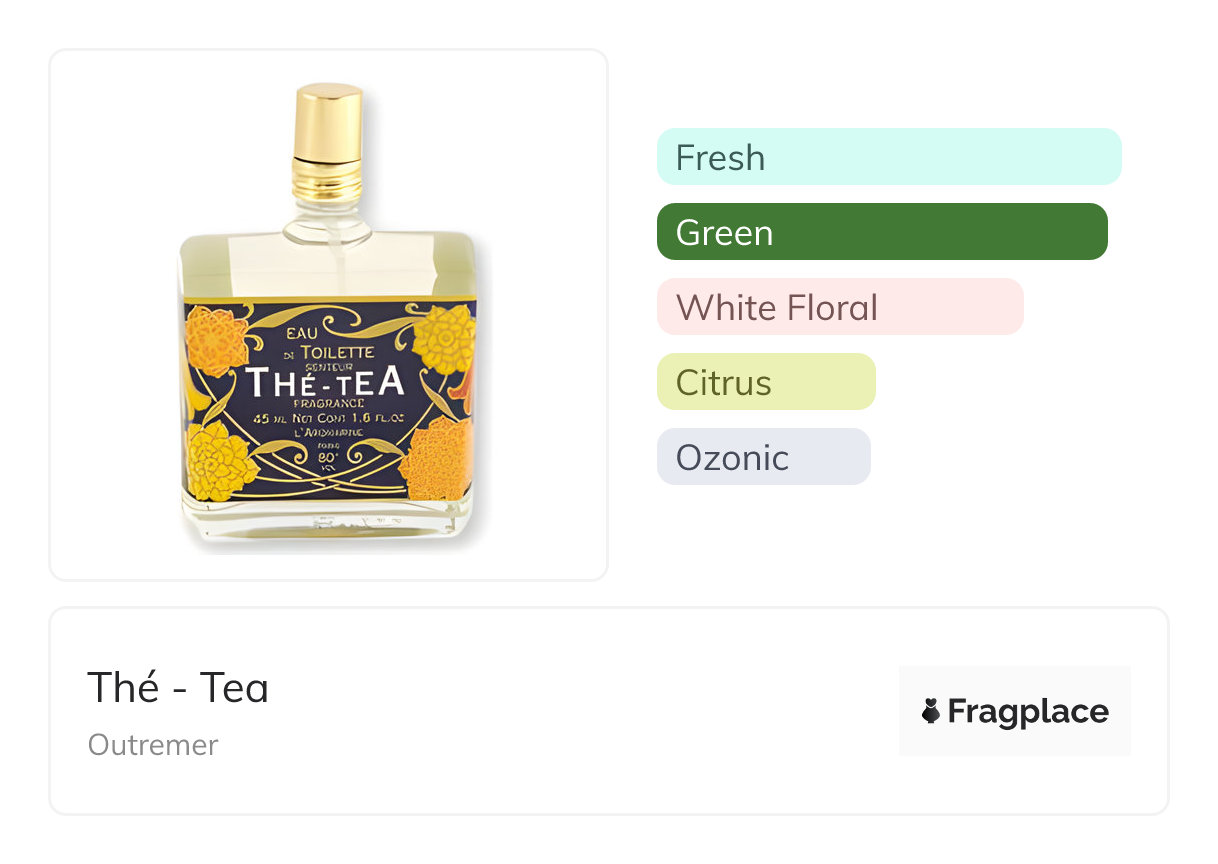Click the Thé - Tea perfume title

pos(178,688)
